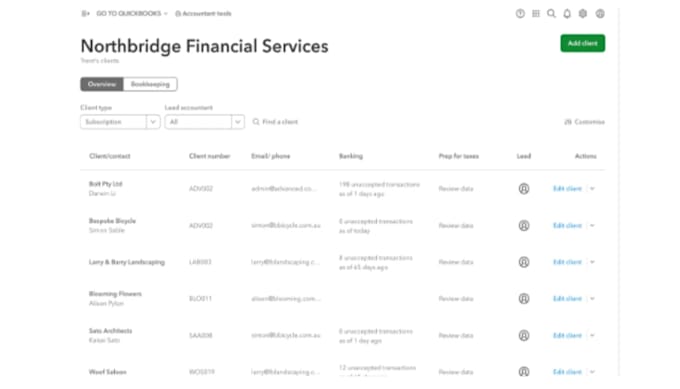Click the search magnifier icon

551,13
